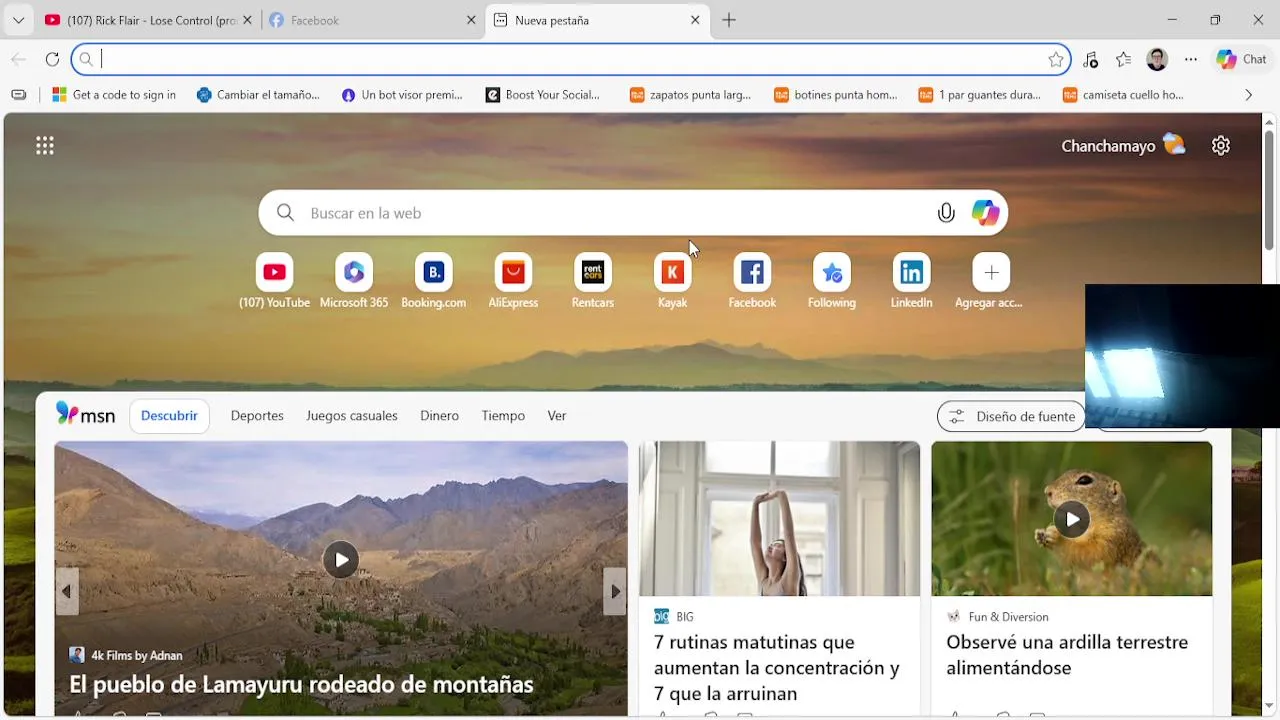Image resolution: width=1280 pixels, height=720 pixels.
Task: View the Chanchamayo weather icon
Action: coord(1174,145)
